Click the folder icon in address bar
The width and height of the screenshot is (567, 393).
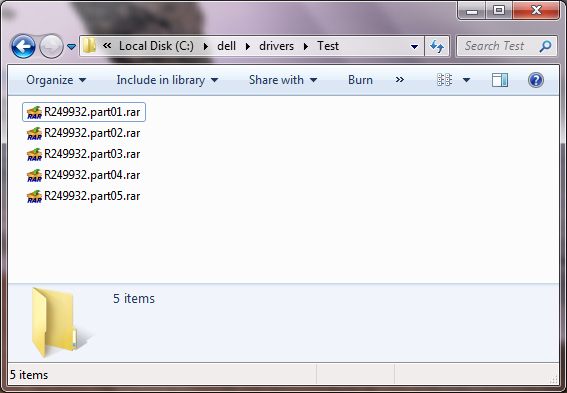pos(90,46)
